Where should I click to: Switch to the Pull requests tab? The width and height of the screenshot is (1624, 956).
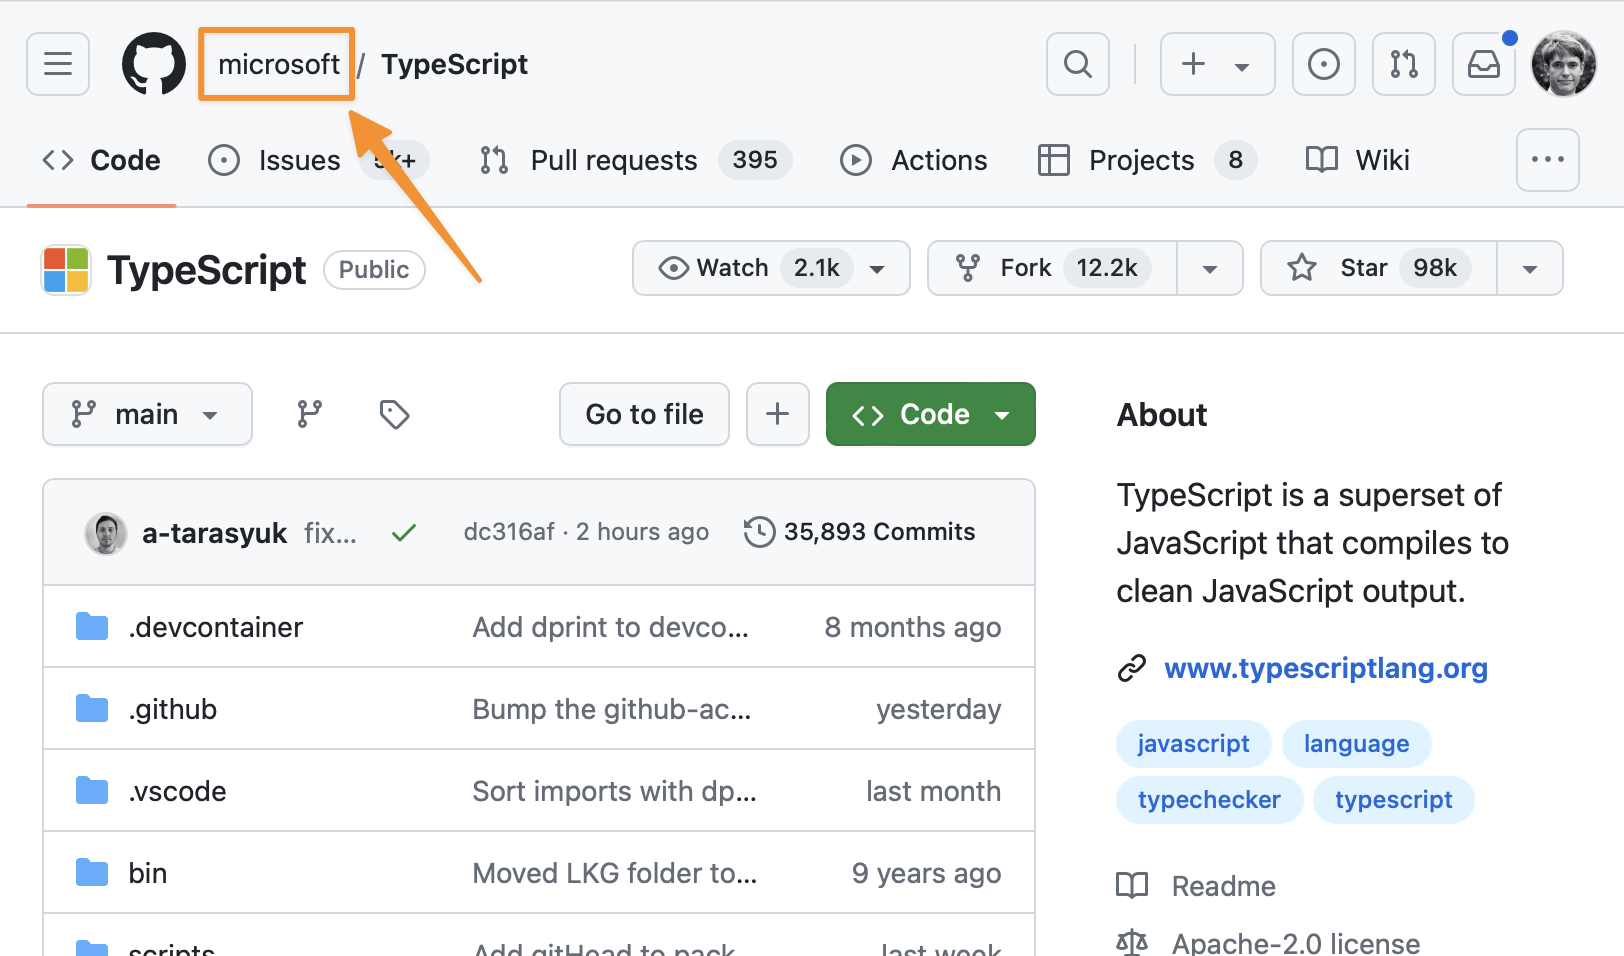click(x=613, y=160)
